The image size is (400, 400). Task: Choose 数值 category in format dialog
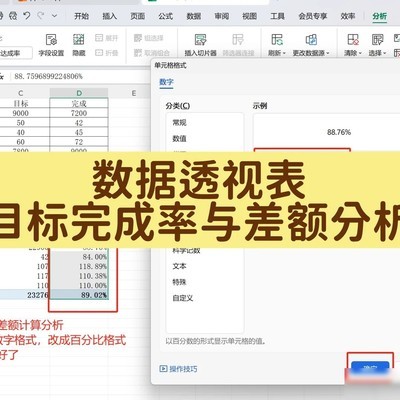(179, 138)
